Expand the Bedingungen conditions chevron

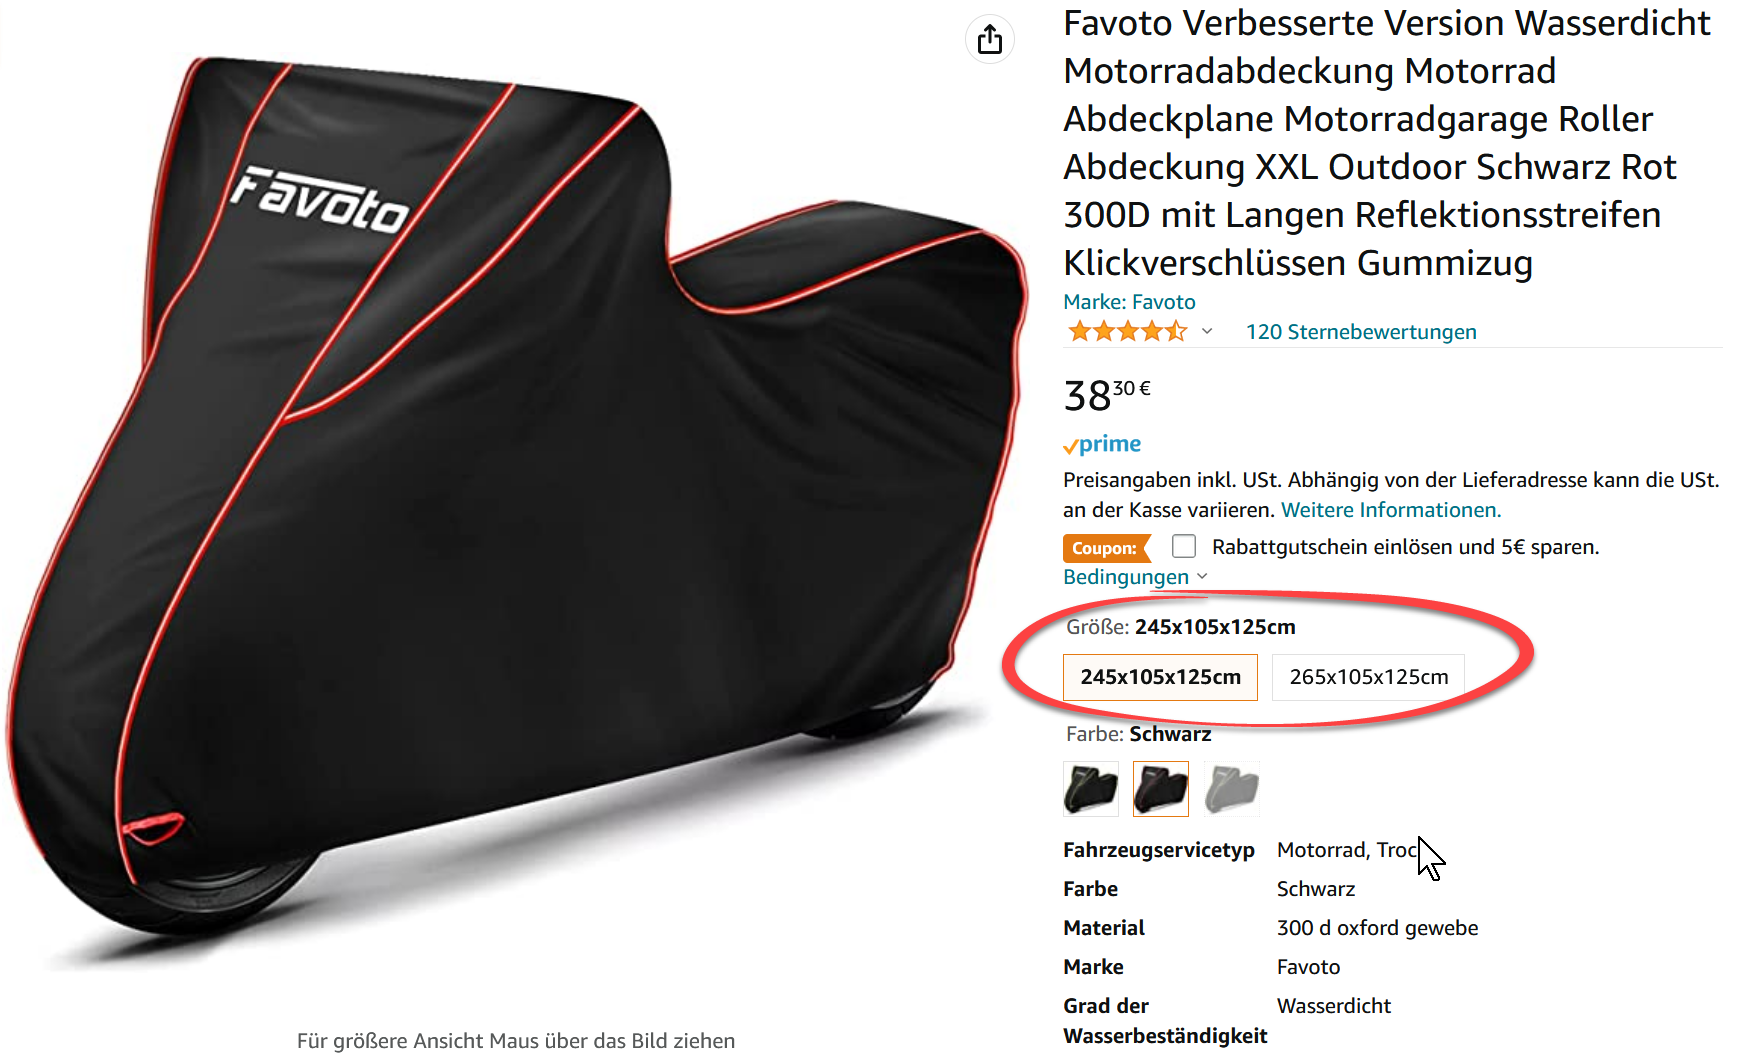click(x=1202, y=576)
